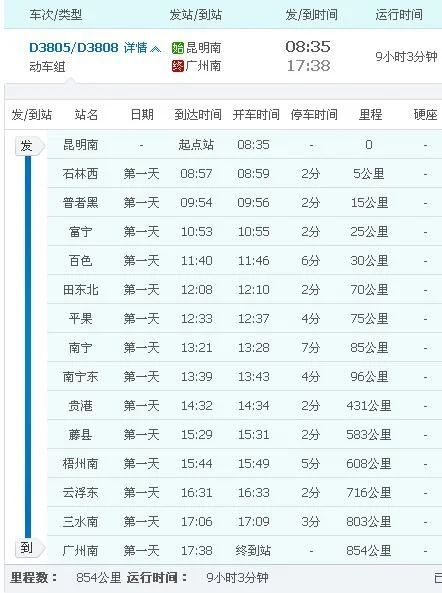Select station 田东北 row
The image size is (442, 593).
click(x=244, y=290)
